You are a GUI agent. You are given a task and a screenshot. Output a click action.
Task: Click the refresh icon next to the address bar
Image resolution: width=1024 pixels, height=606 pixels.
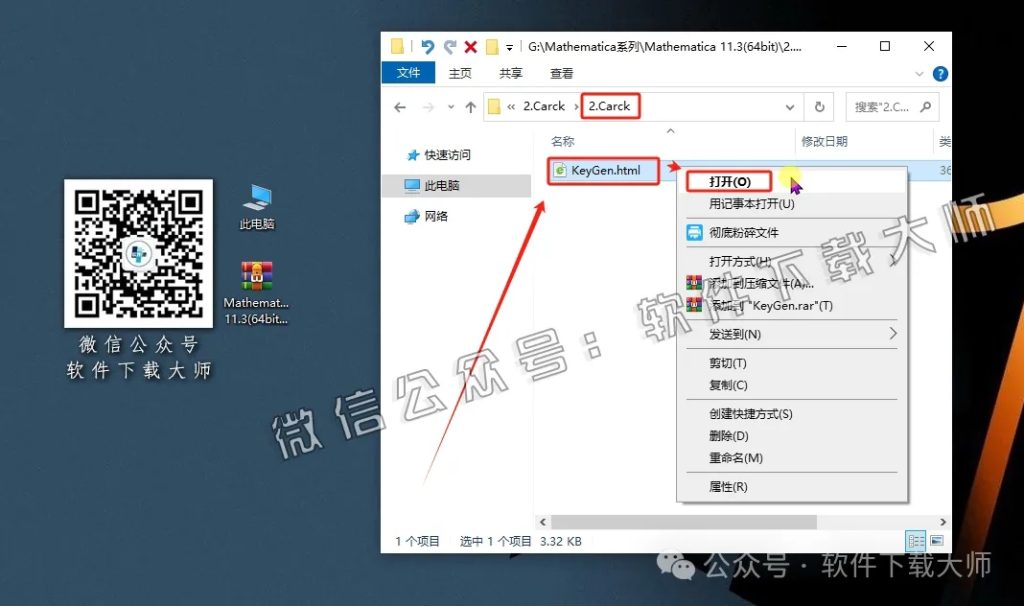820,106
